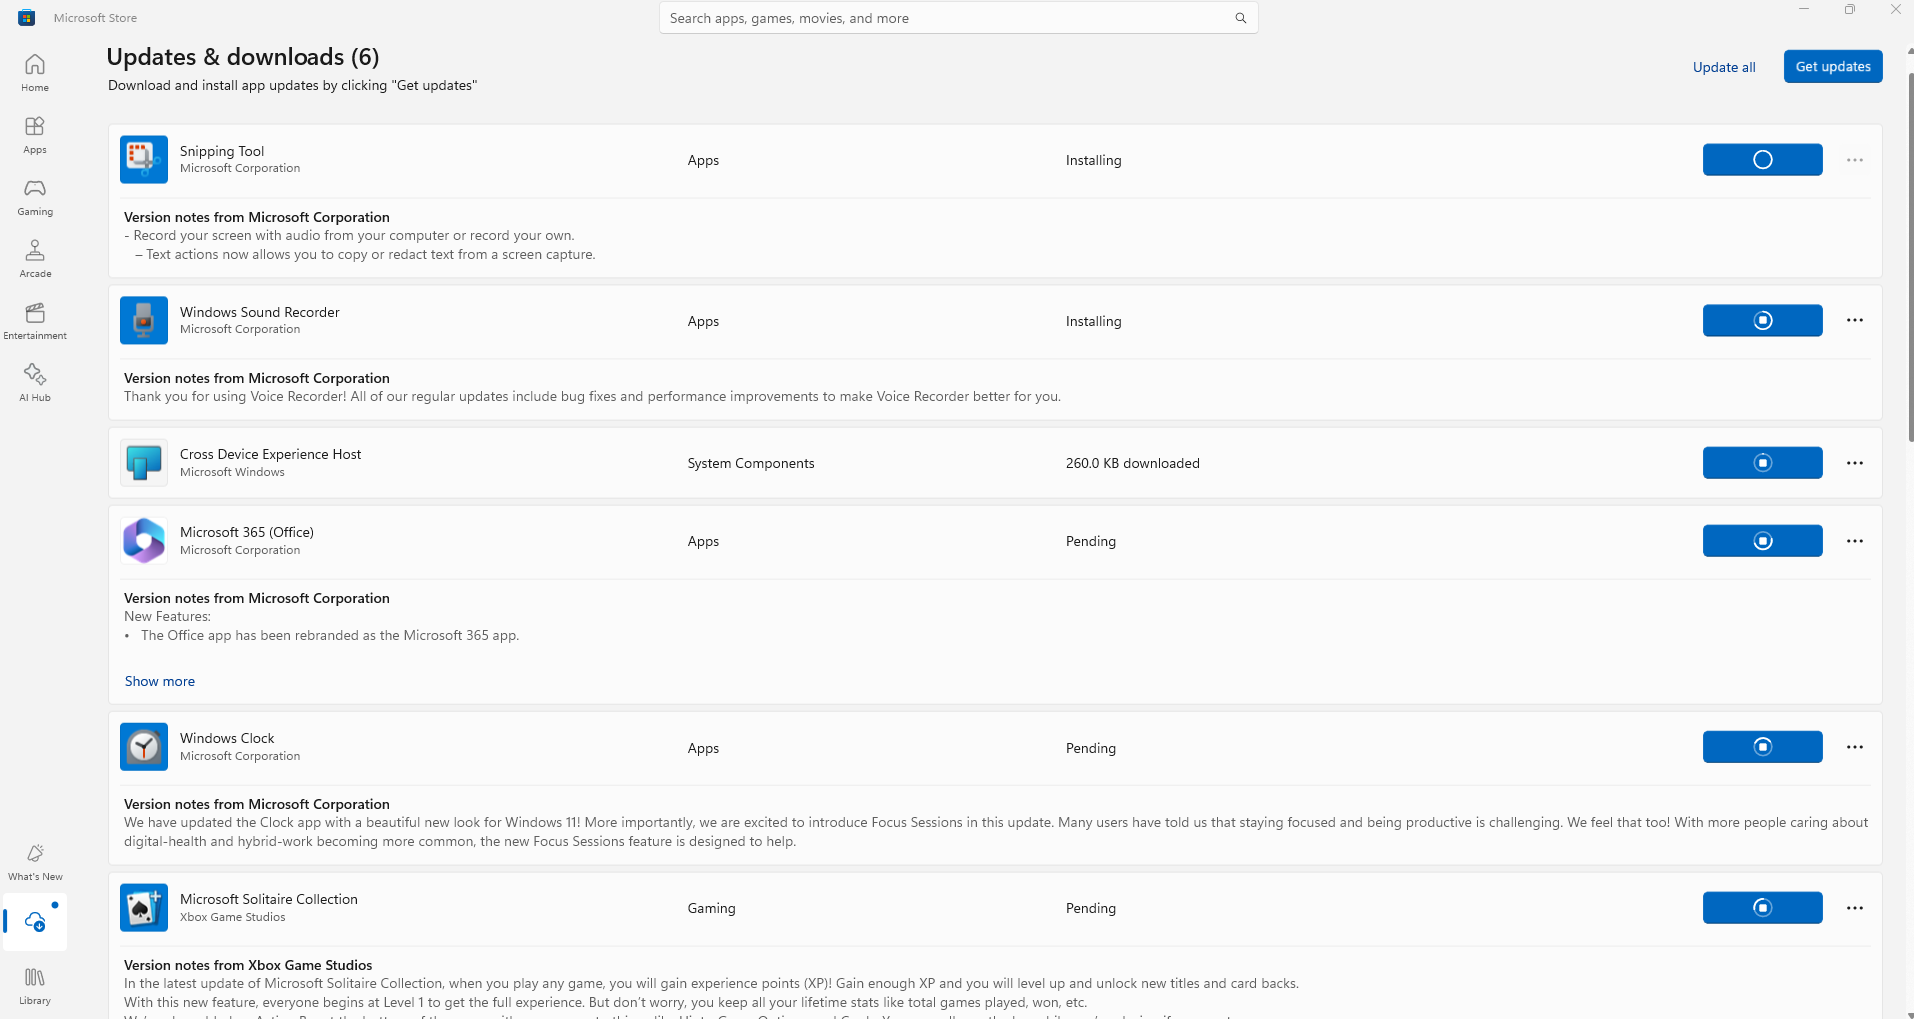Open the Gaming section

[35, 197]
